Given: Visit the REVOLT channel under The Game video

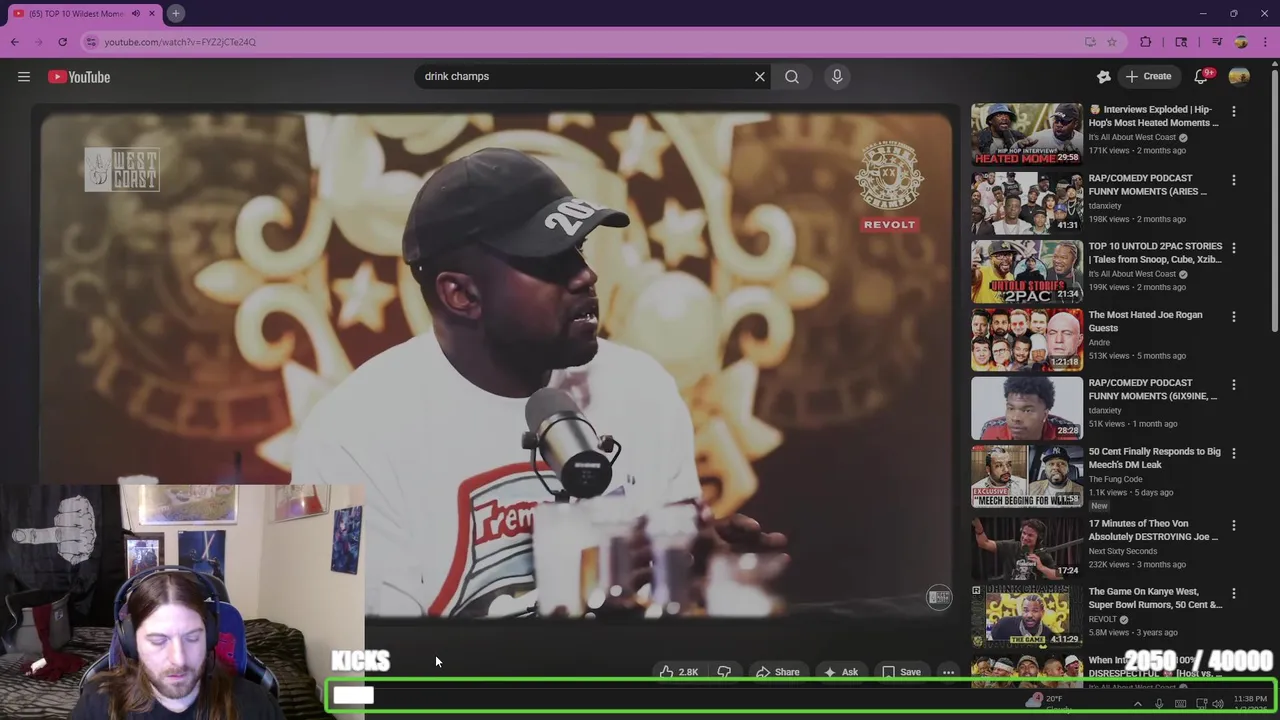Looking at the screenshot, I should (x=1103, y=619).
